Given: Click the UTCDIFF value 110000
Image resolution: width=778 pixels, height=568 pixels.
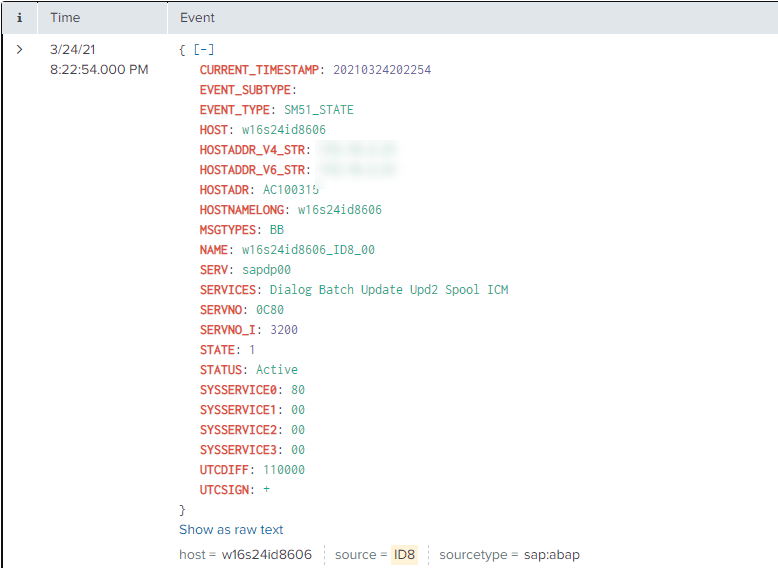Looking at the screenshot, I should [x=284, y=469].
